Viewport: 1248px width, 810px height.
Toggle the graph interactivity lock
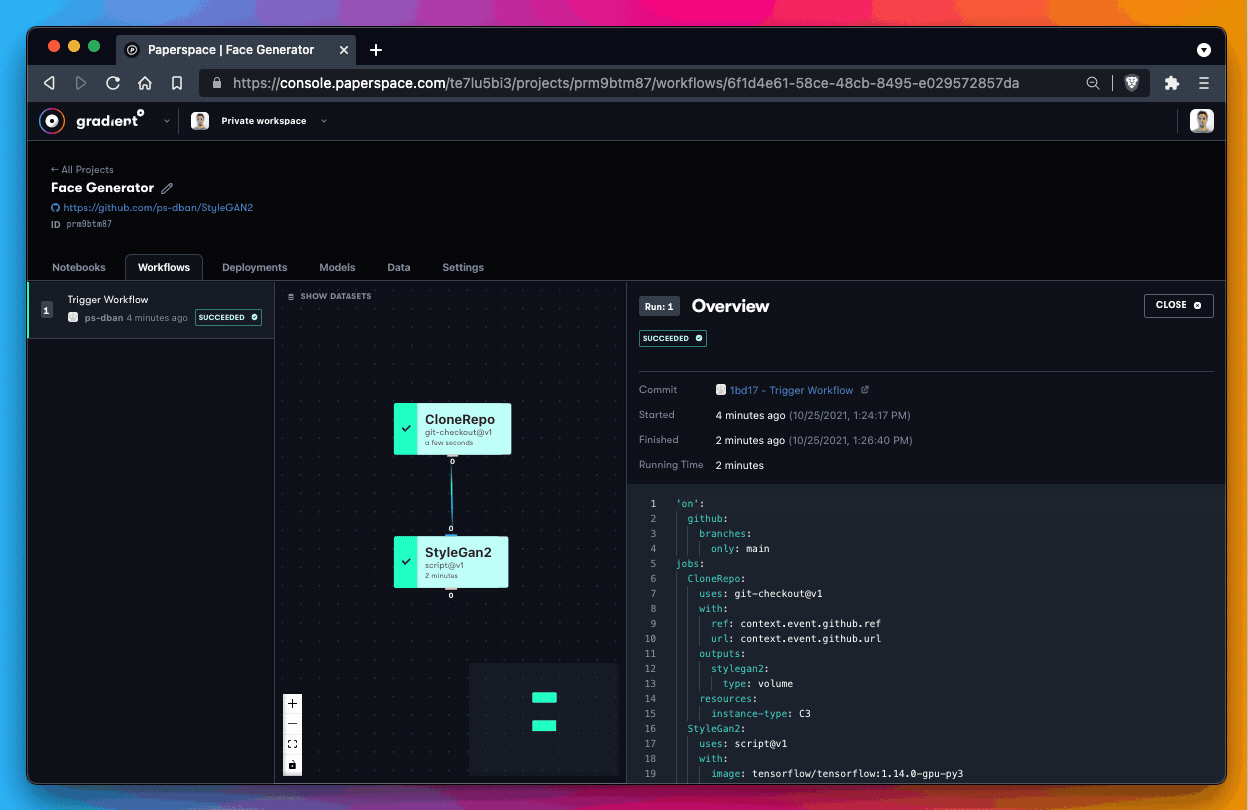click(x=292, y=764)
